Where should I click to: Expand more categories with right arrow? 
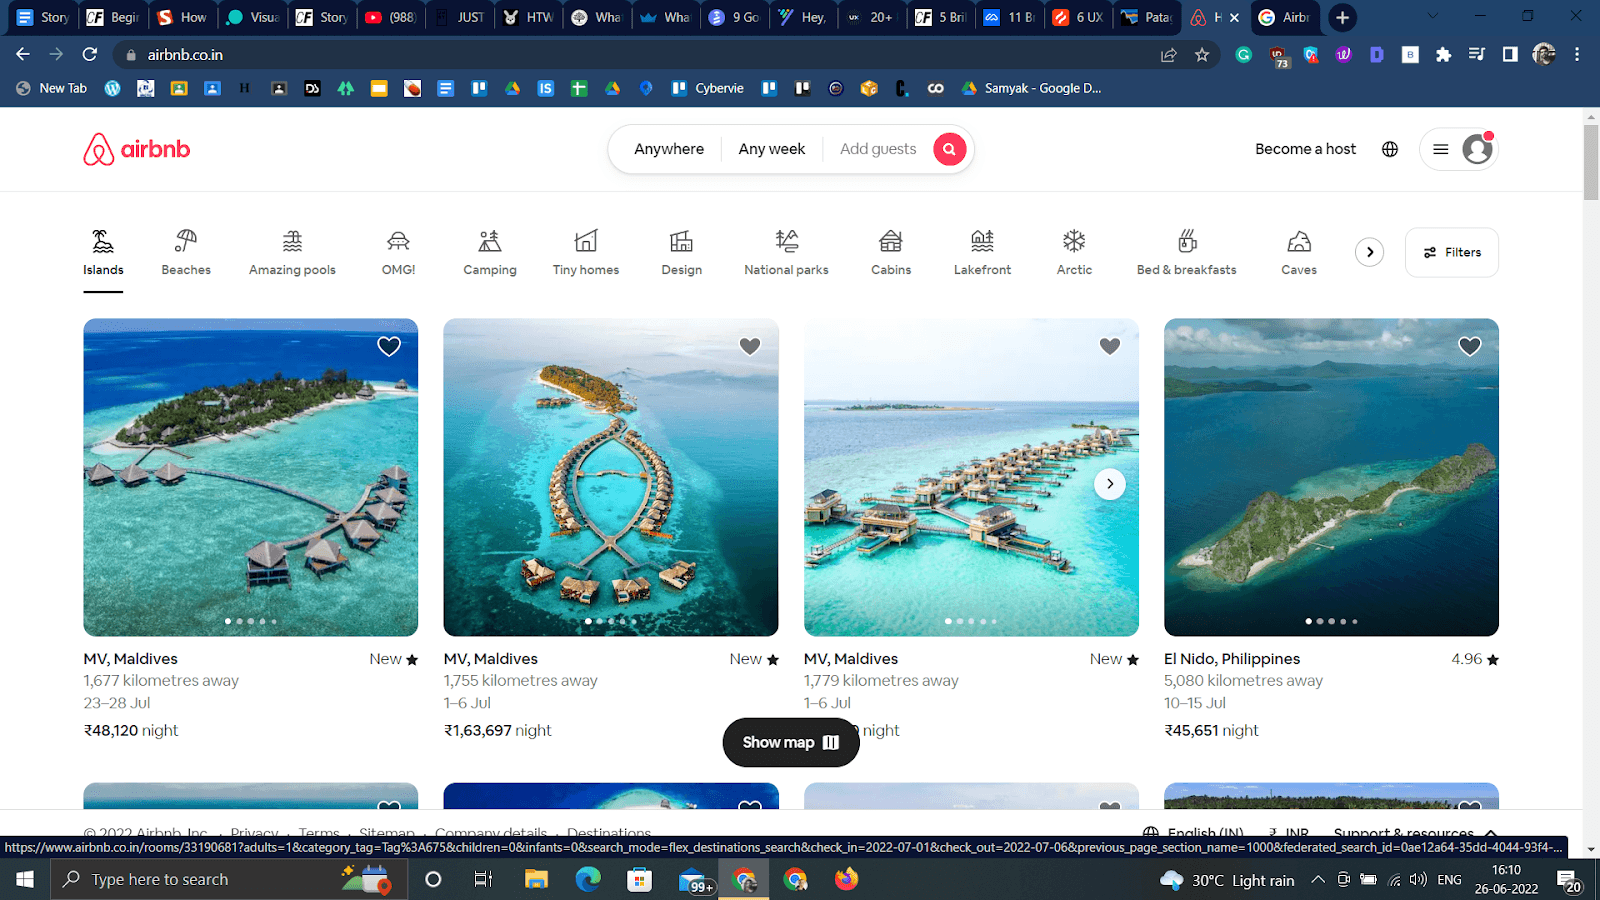point(1368,252)
